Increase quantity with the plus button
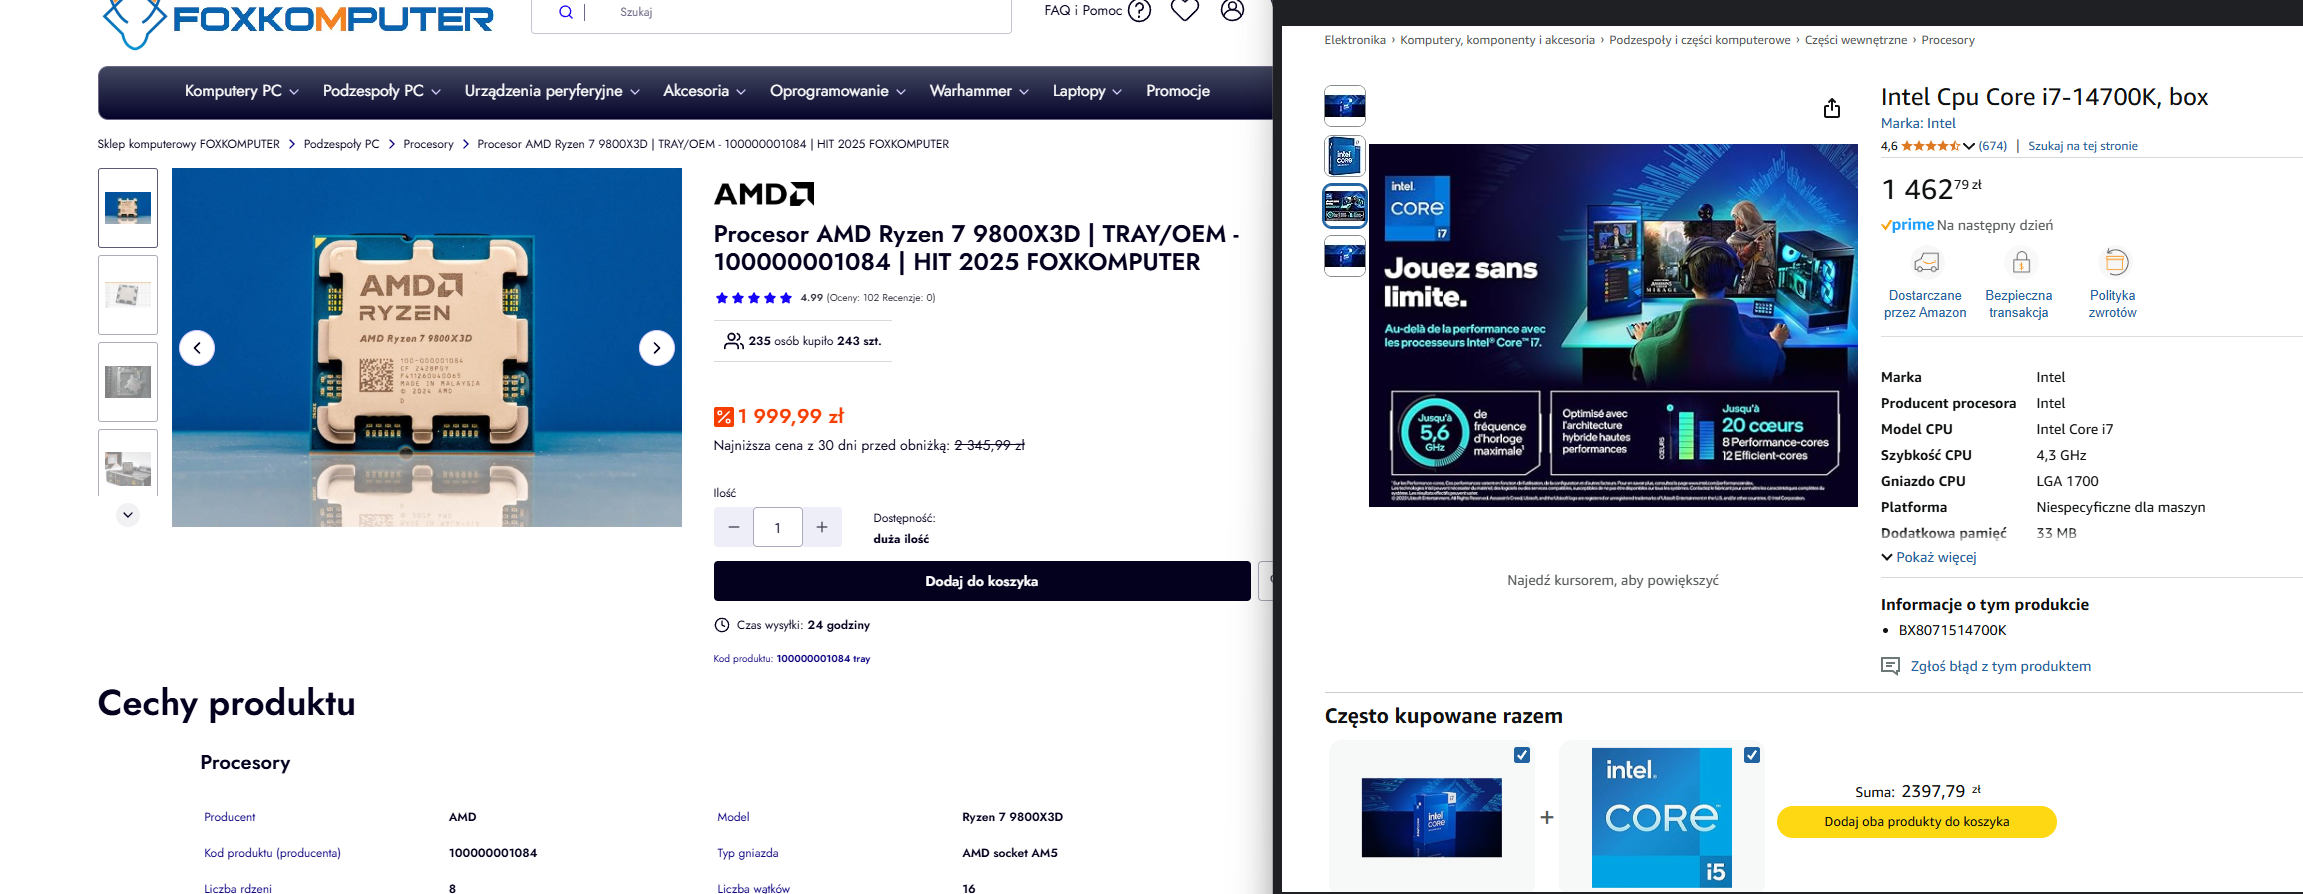This screenshot has height=894, width=2303. click(x=822, y=527)
